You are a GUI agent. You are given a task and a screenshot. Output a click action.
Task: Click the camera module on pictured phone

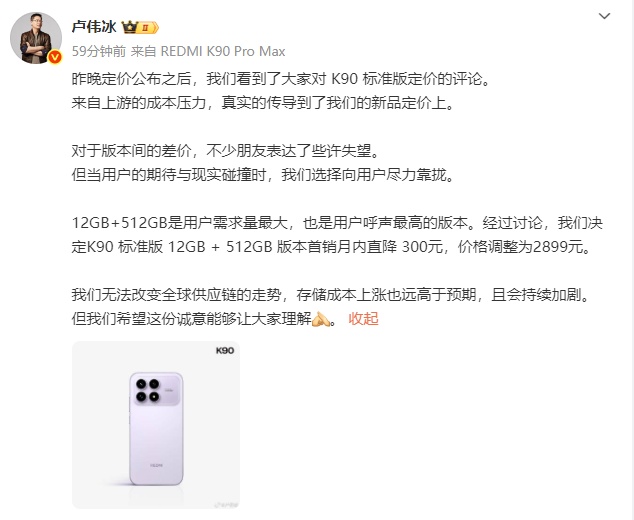click(156, 389)
